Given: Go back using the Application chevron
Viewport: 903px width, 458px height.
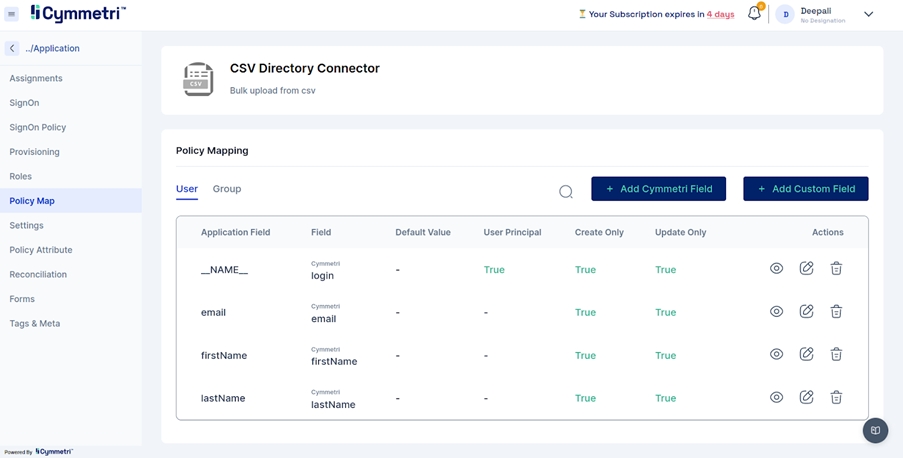Looking at the screenshot, I should [12, 48].
